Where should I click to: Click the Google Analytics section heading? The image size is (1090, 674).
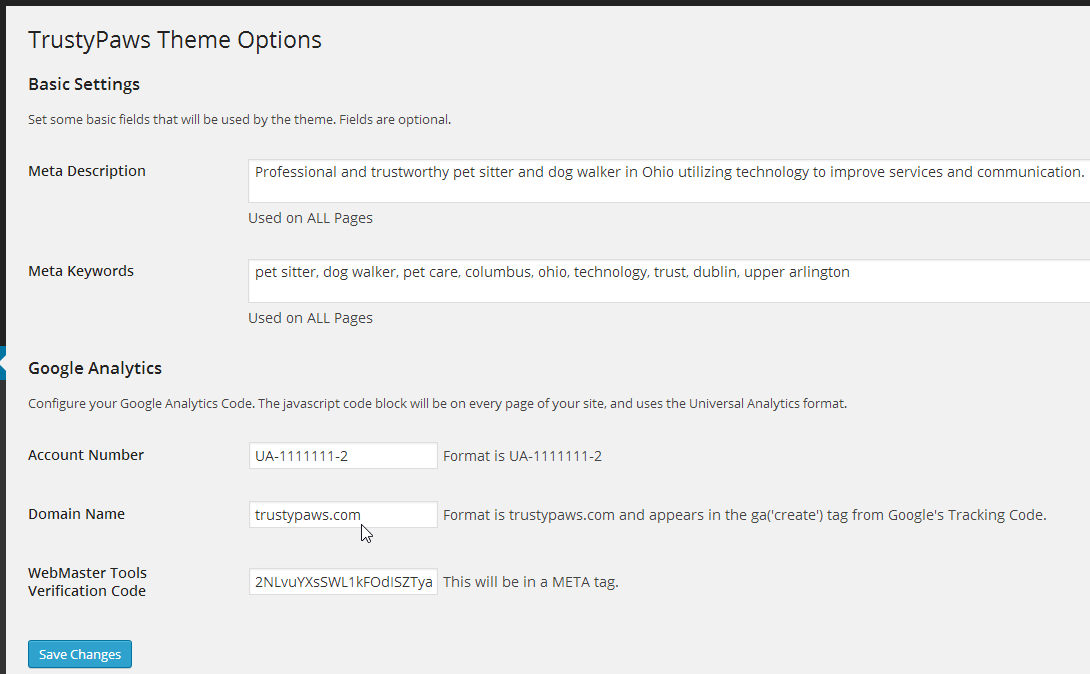95,368
